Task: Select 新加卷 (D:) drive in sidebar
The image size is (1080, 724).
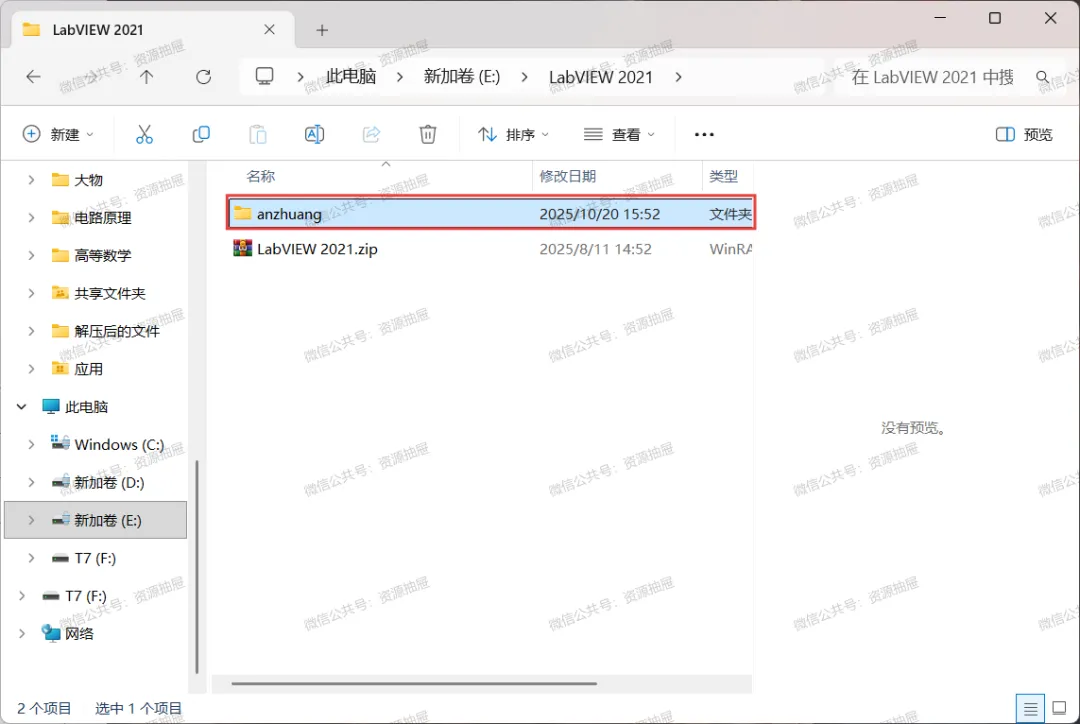Action: tap(109, 482)
